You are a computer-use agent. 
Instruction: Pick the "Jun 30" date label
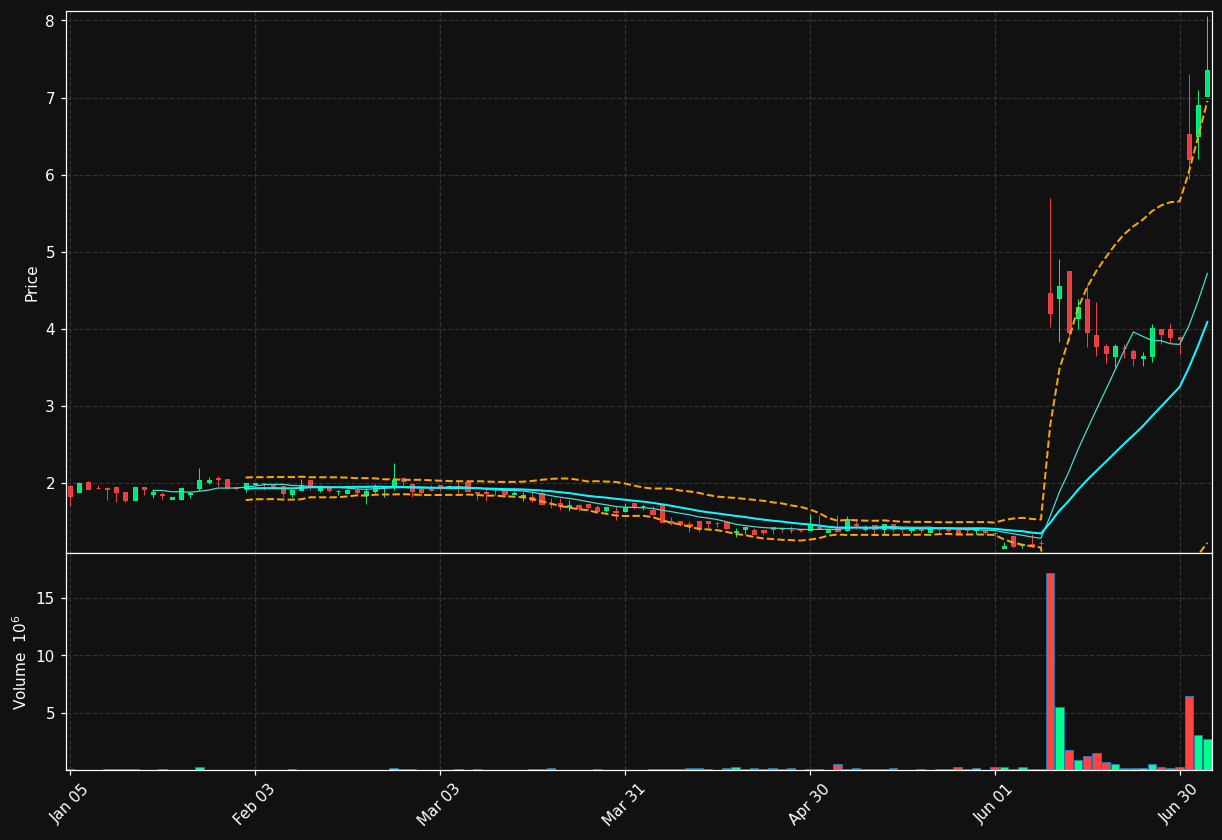[1178, 803]
